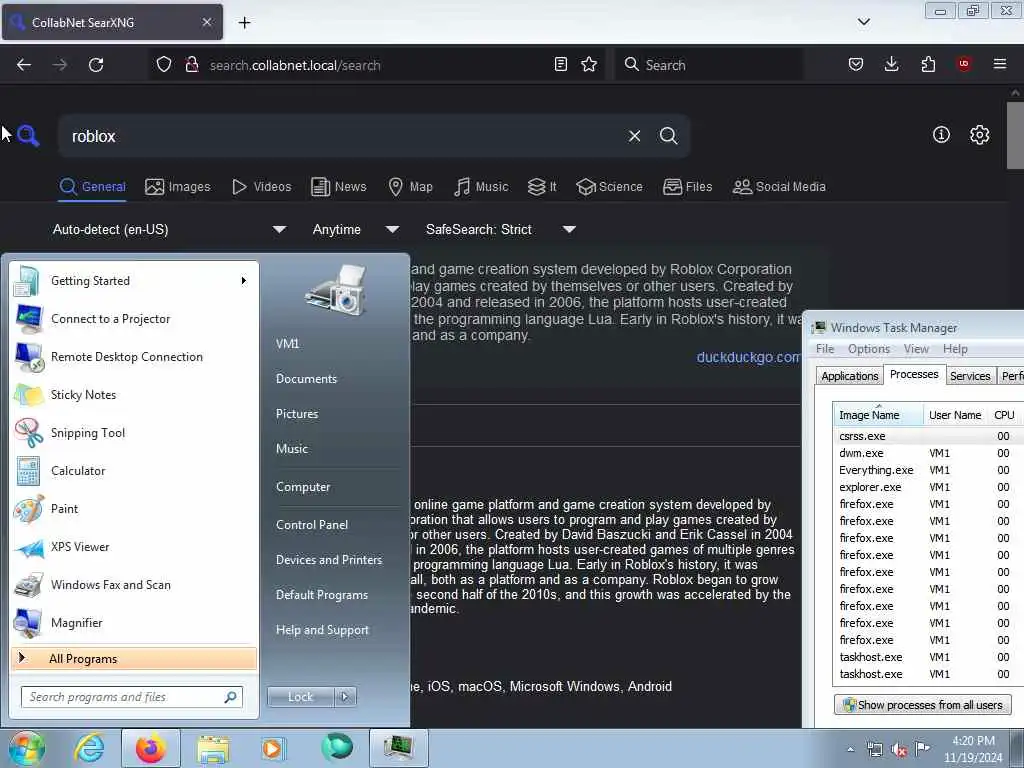This screenshot has height=768, width=1024.
Task: Click the site security lock icon
Action: [192, 65]
